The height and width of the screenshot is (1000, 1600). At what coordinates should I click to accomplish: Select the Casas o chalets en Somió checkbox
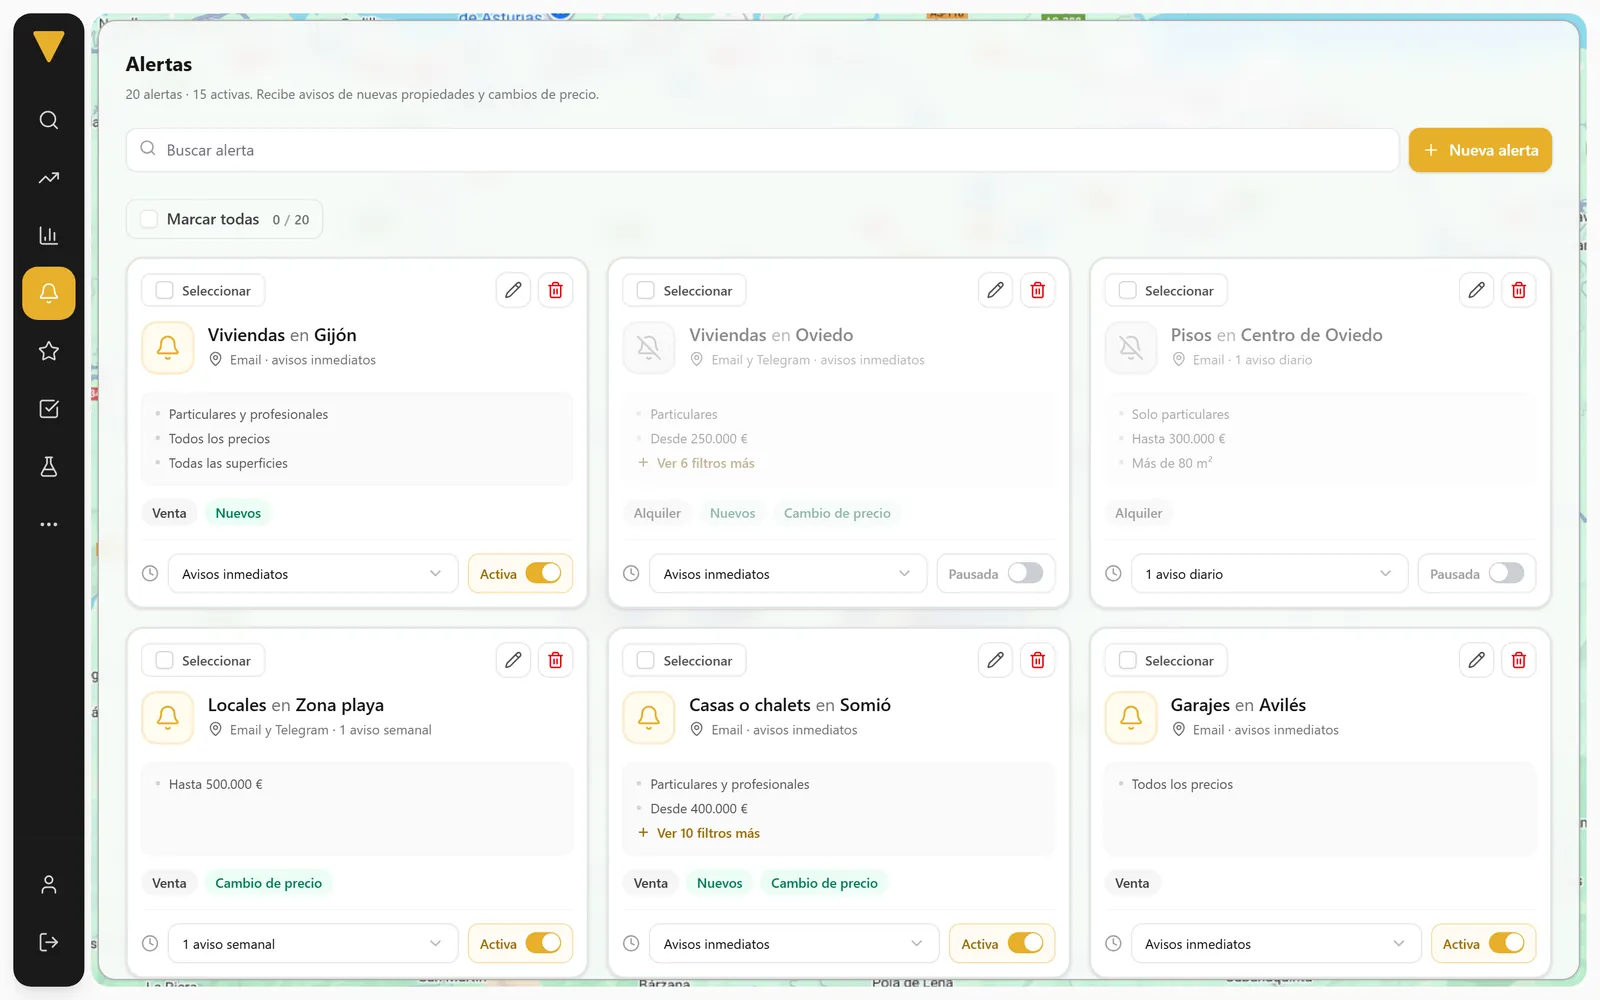pyautogui.click(x=646, y=660)
